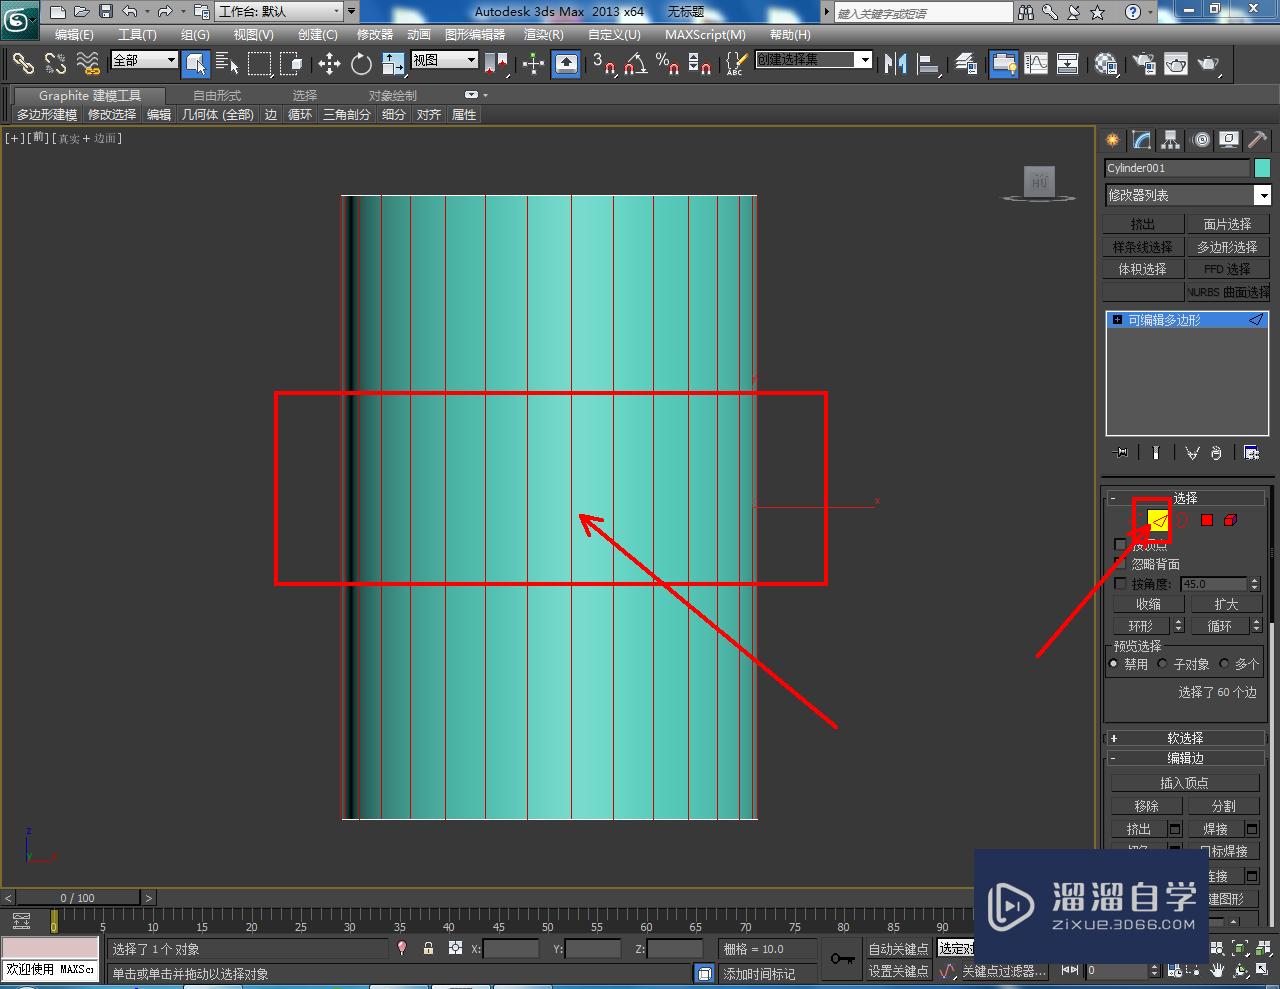Click the 循环 loop selection button

[x=1219, y=626]
